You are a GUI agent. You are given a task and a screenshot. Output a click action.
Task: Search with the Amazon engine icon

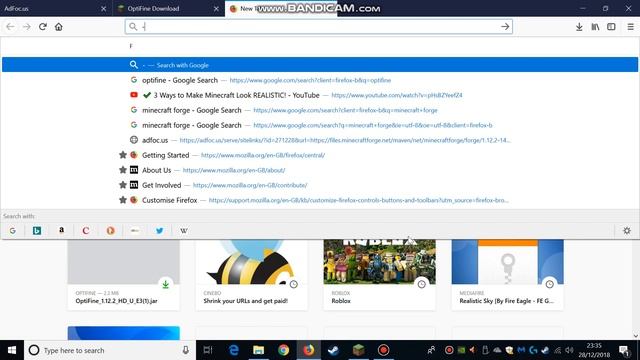click(x=61, y=231)
